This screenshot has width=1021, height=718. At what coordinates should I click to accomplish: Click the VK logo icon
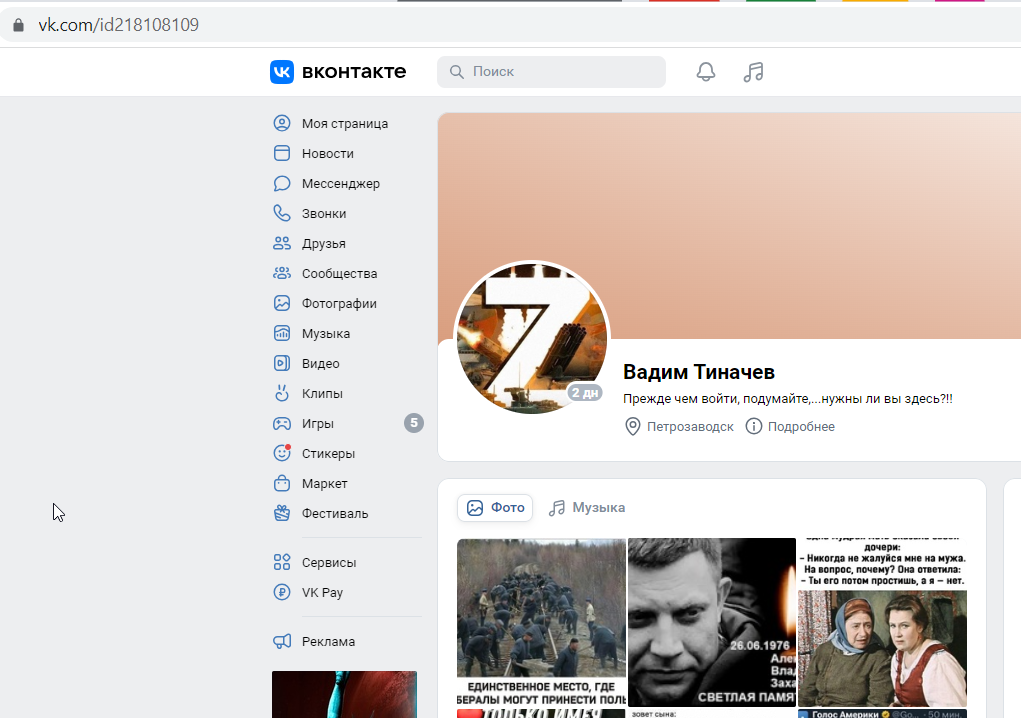pyautogui.click(x=282, y=72)
